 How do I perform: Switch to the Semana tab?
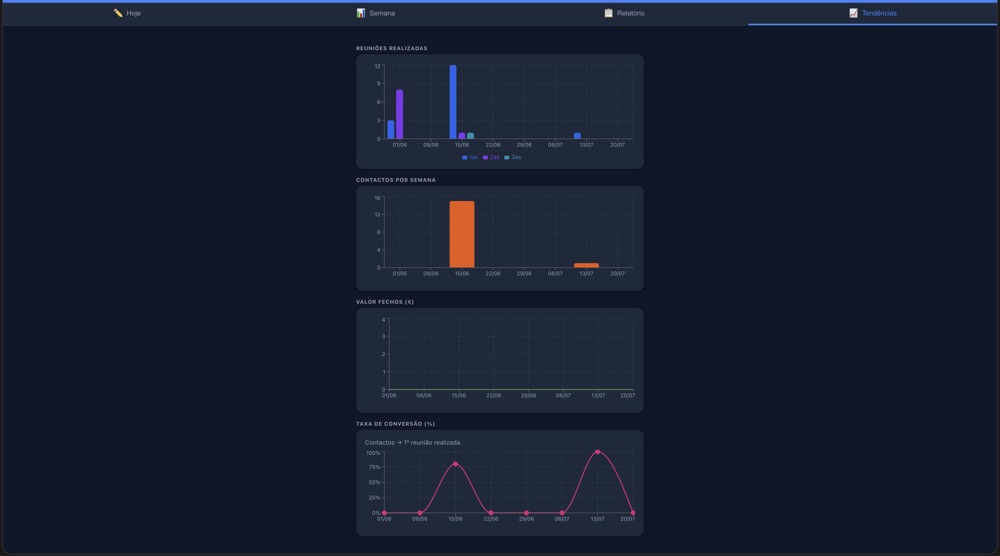[x=376, y=13]
